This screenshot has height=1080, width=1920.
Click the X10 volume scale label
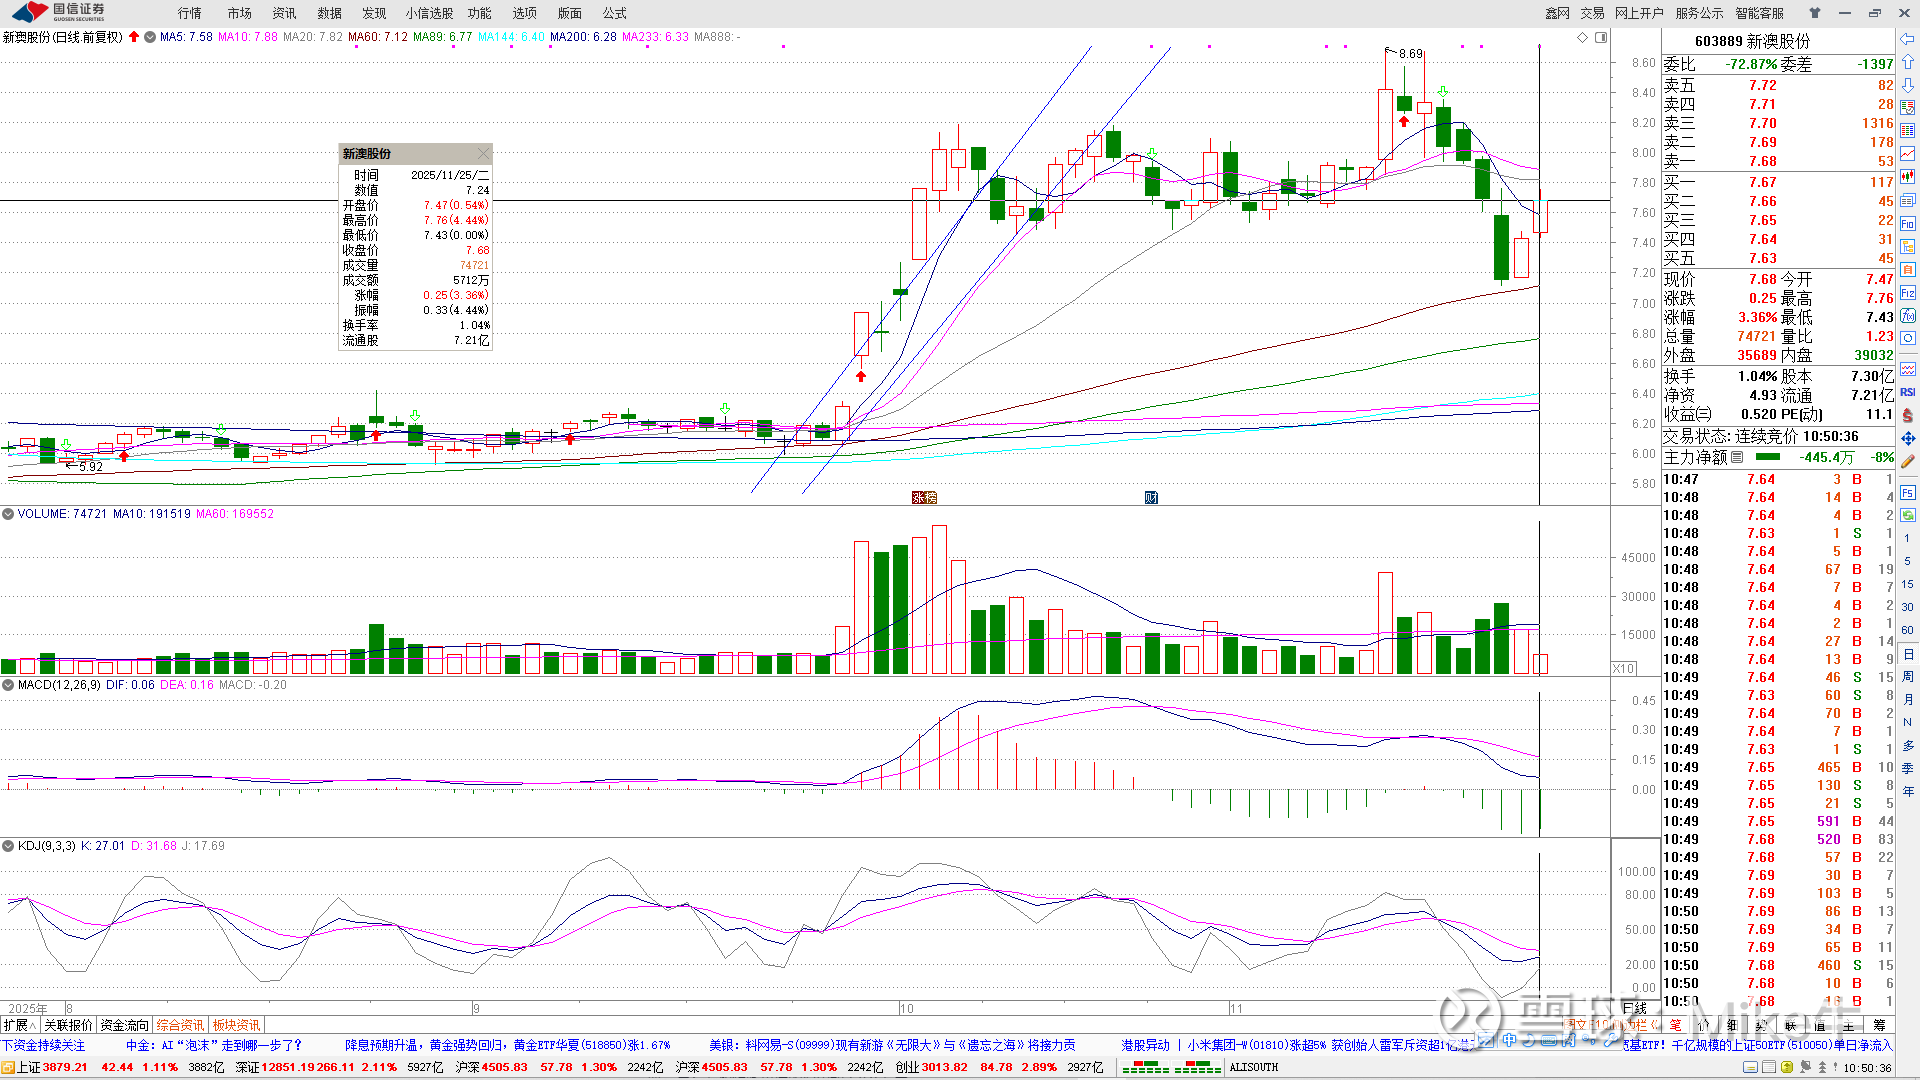pos(1623,668)
